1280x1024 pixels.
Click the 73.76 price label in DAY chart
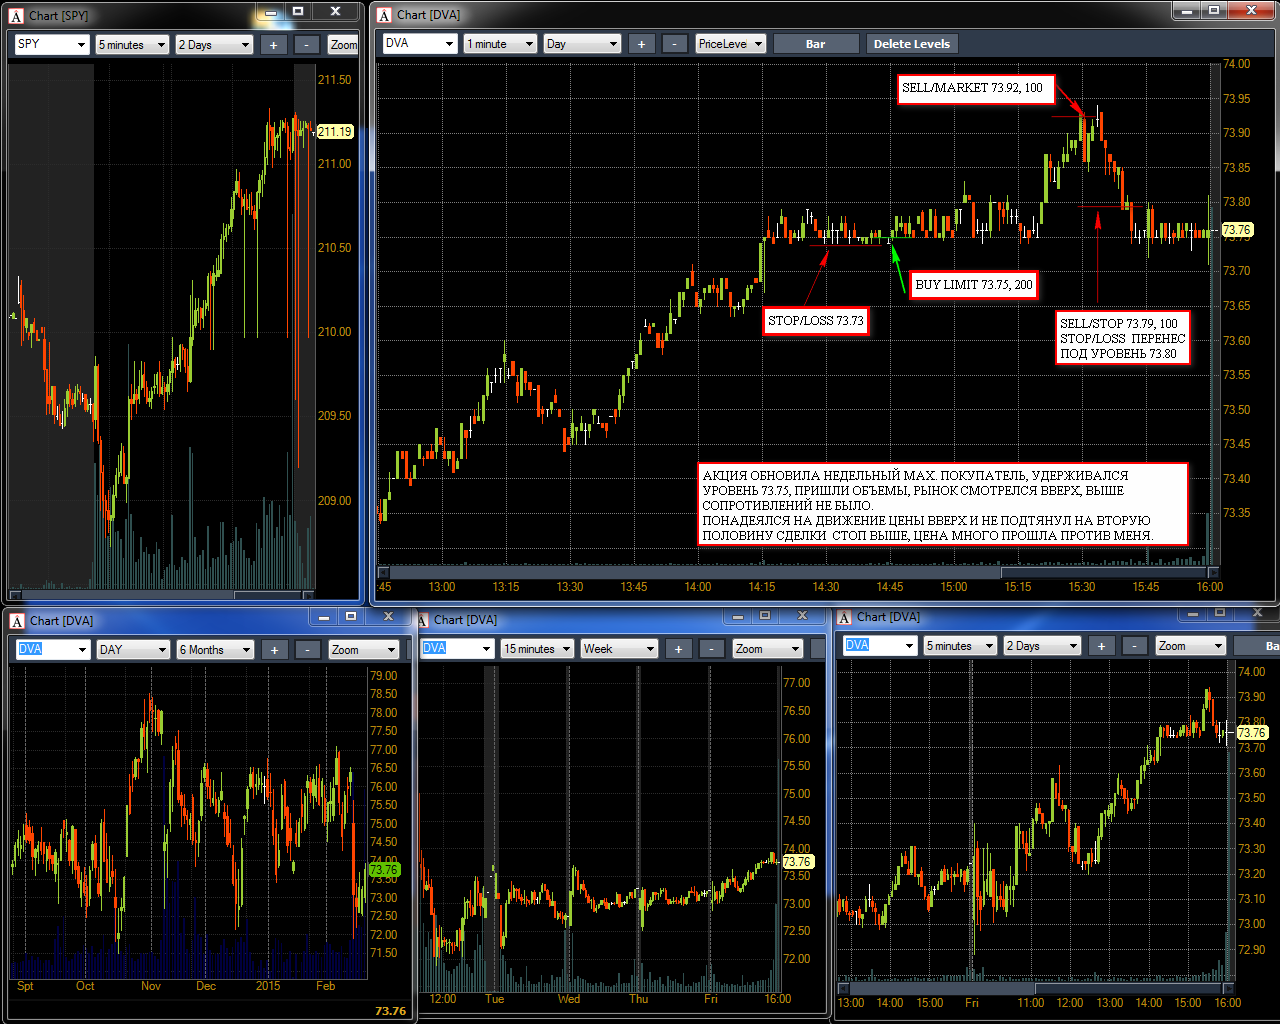pyautogui.click(x=384, y=870)
